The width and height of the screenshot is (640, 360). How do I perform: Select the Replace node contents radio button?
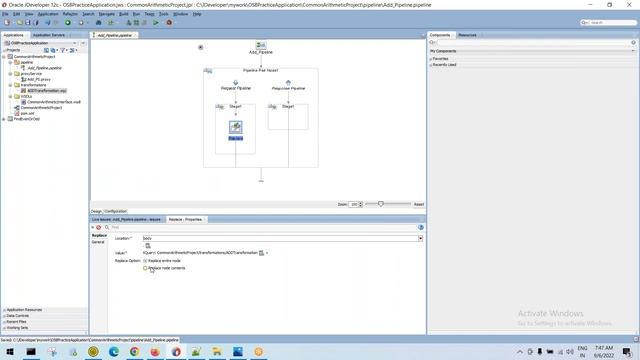pos(145,268)
